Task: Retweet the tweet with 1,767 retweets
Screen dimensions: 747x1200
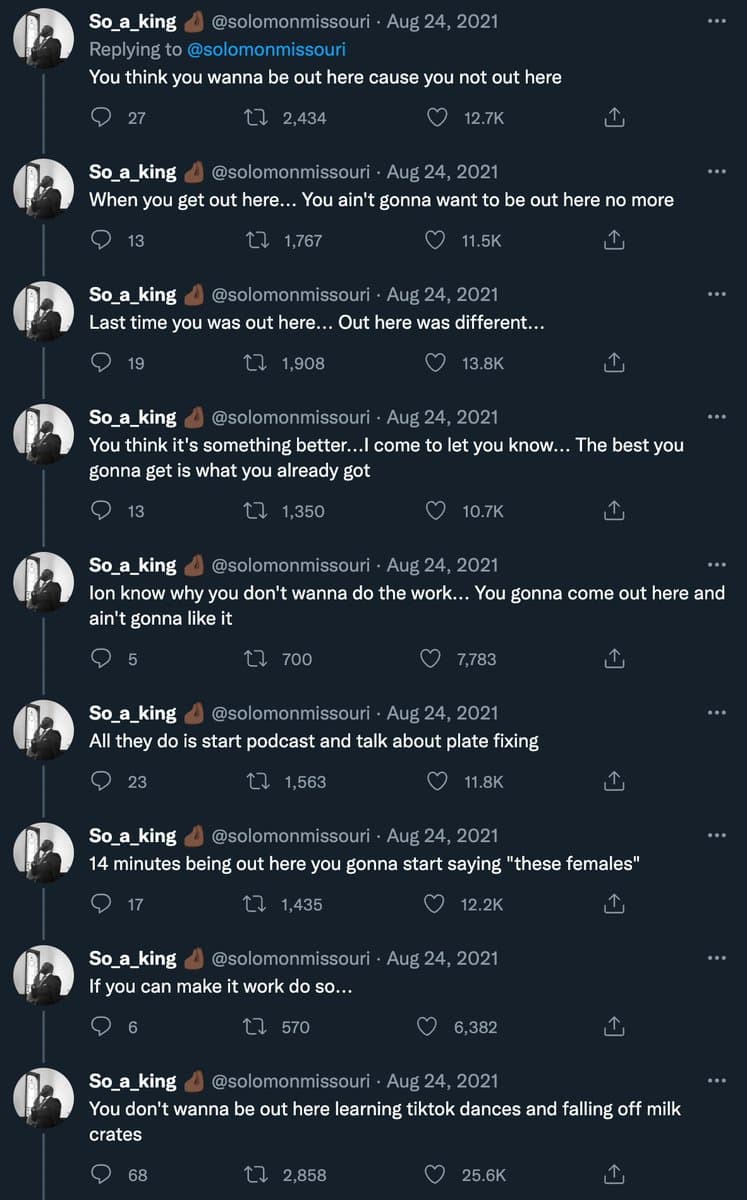Action: (x=255, y=241)
